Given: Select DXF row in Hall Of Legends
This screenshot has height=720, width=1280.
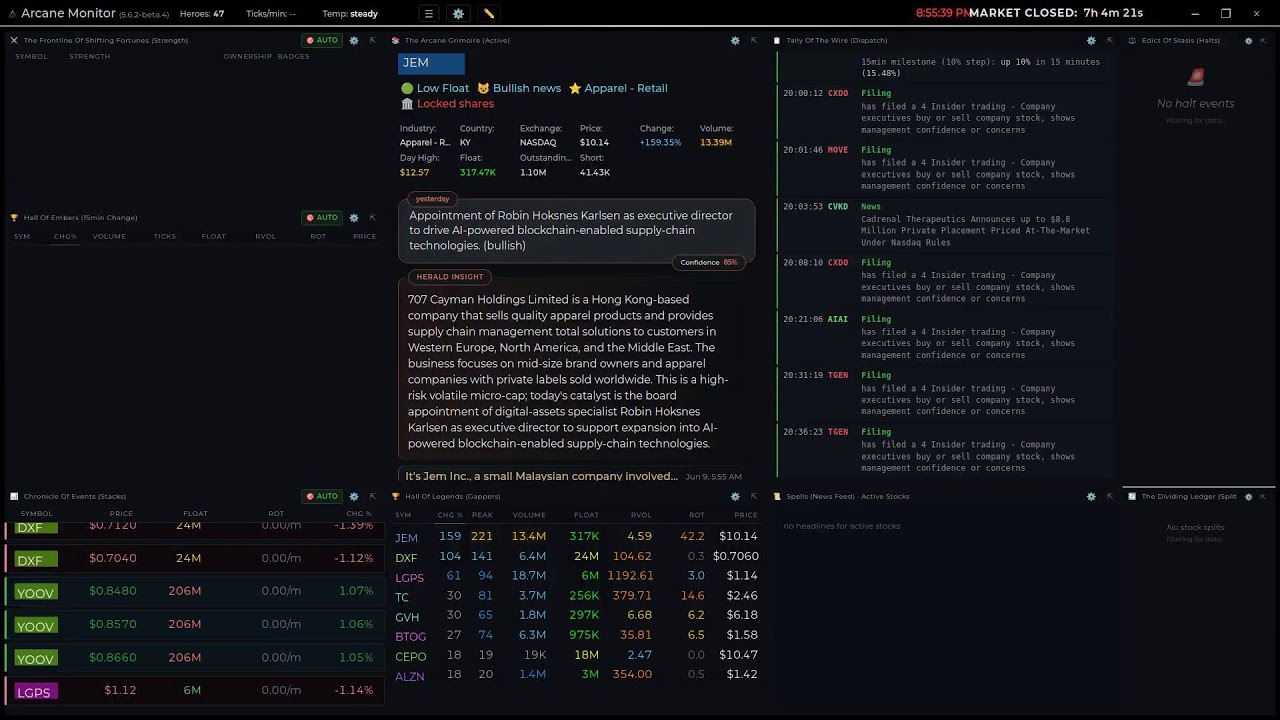Looking at the screenshot, I should point(576,557).
